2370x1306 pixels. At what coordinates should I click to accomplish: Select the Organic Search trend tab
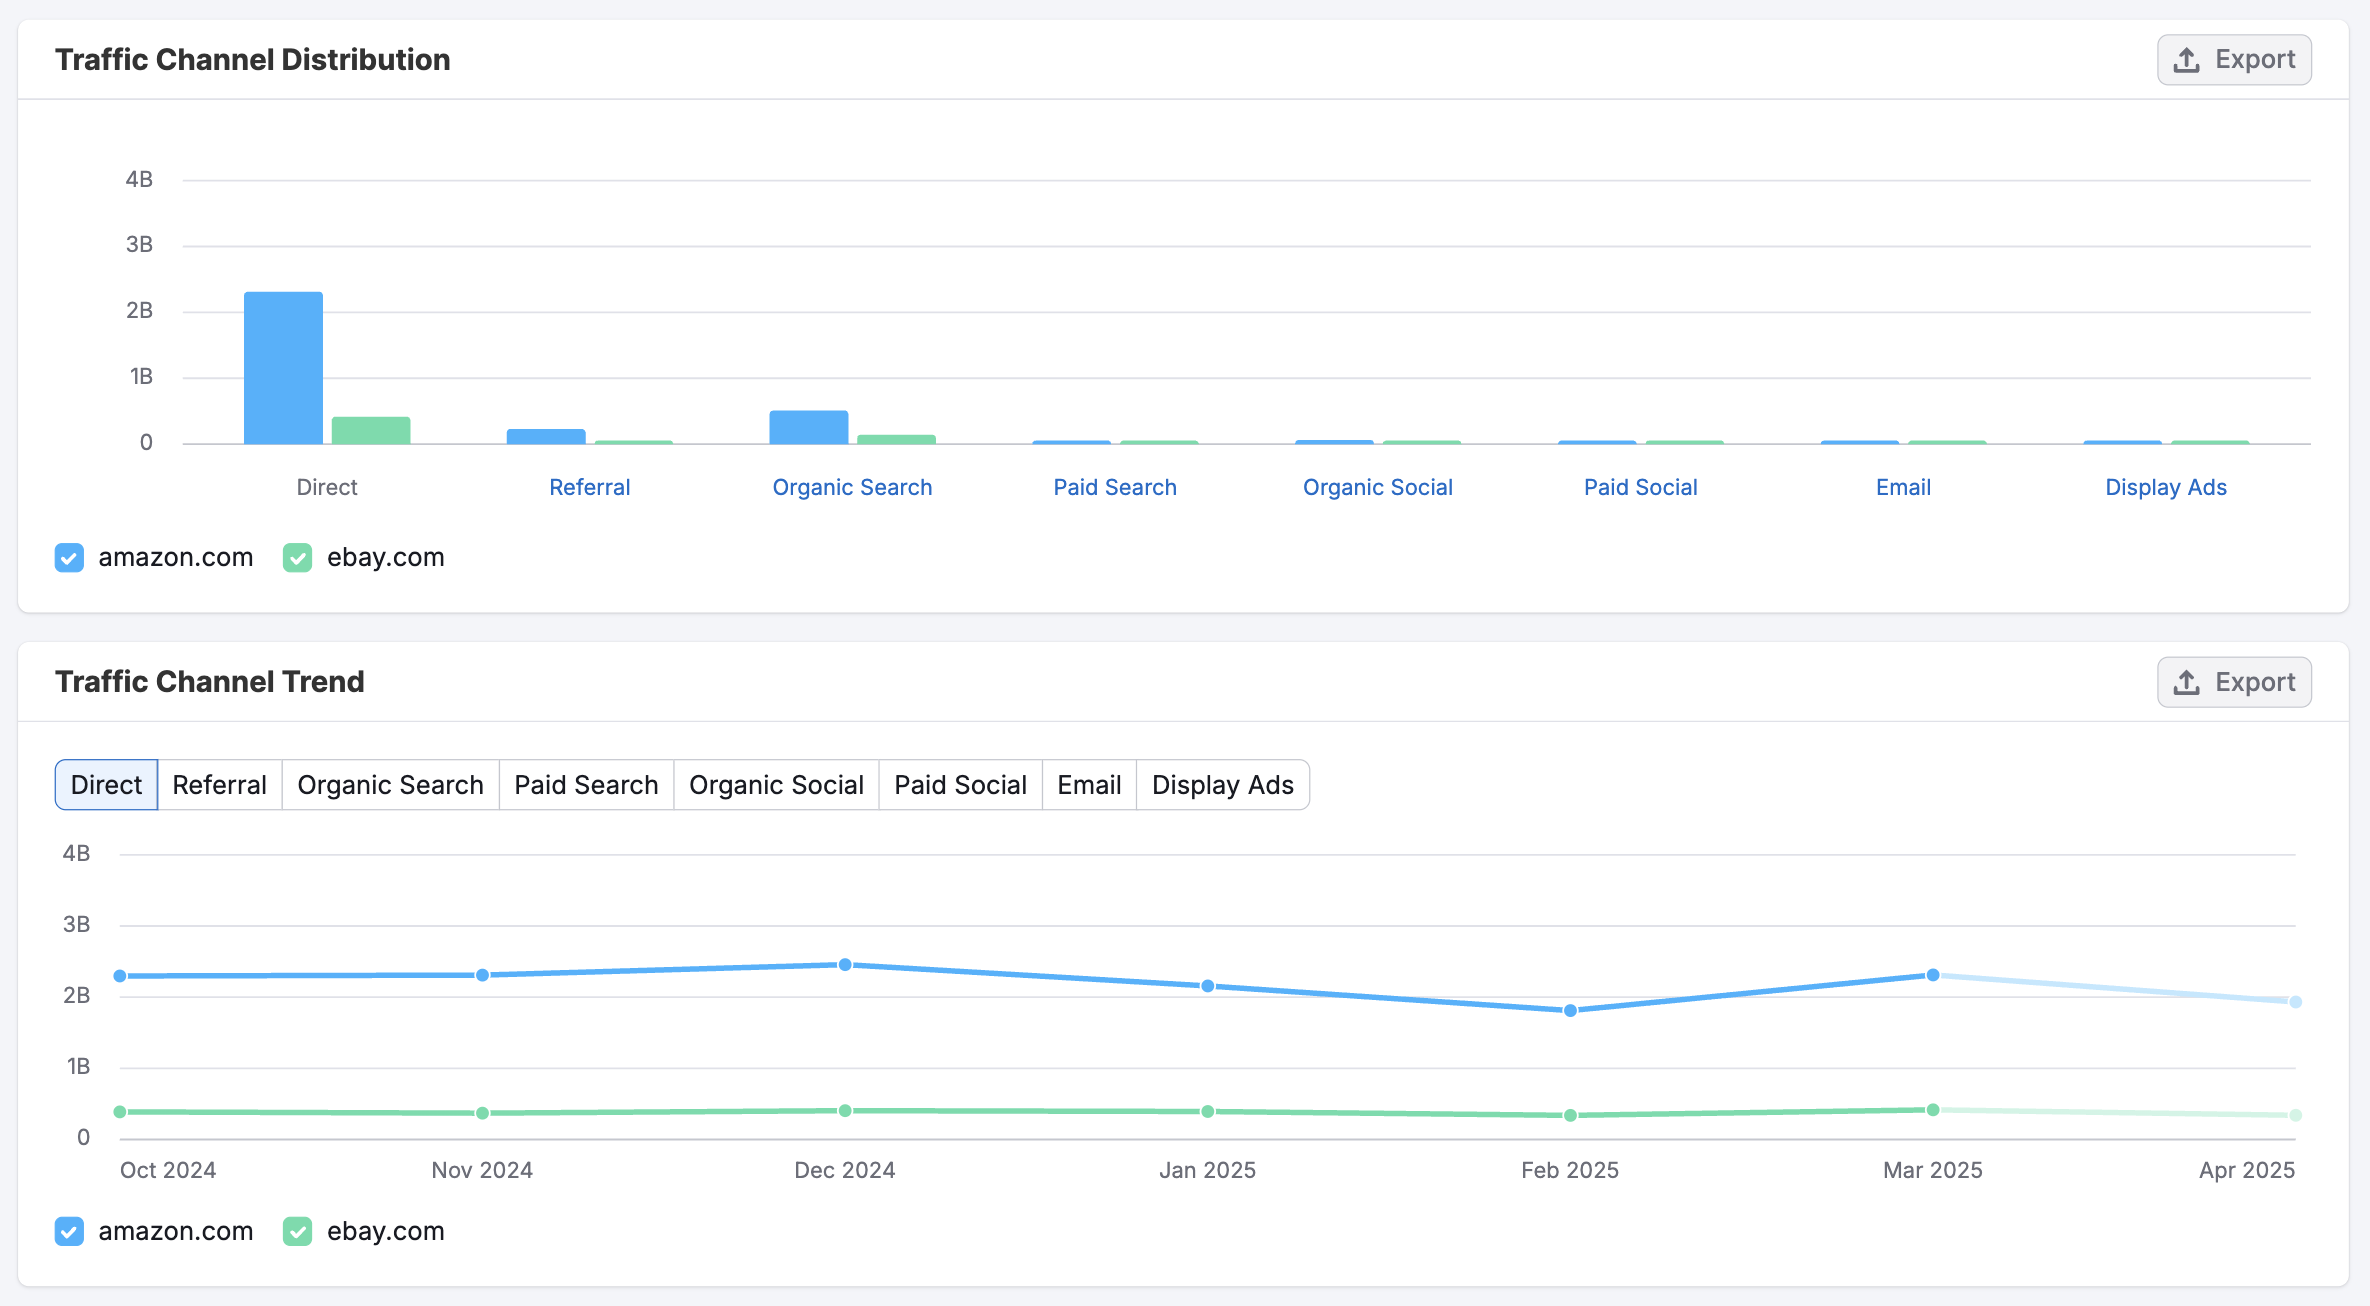point(390,785)
